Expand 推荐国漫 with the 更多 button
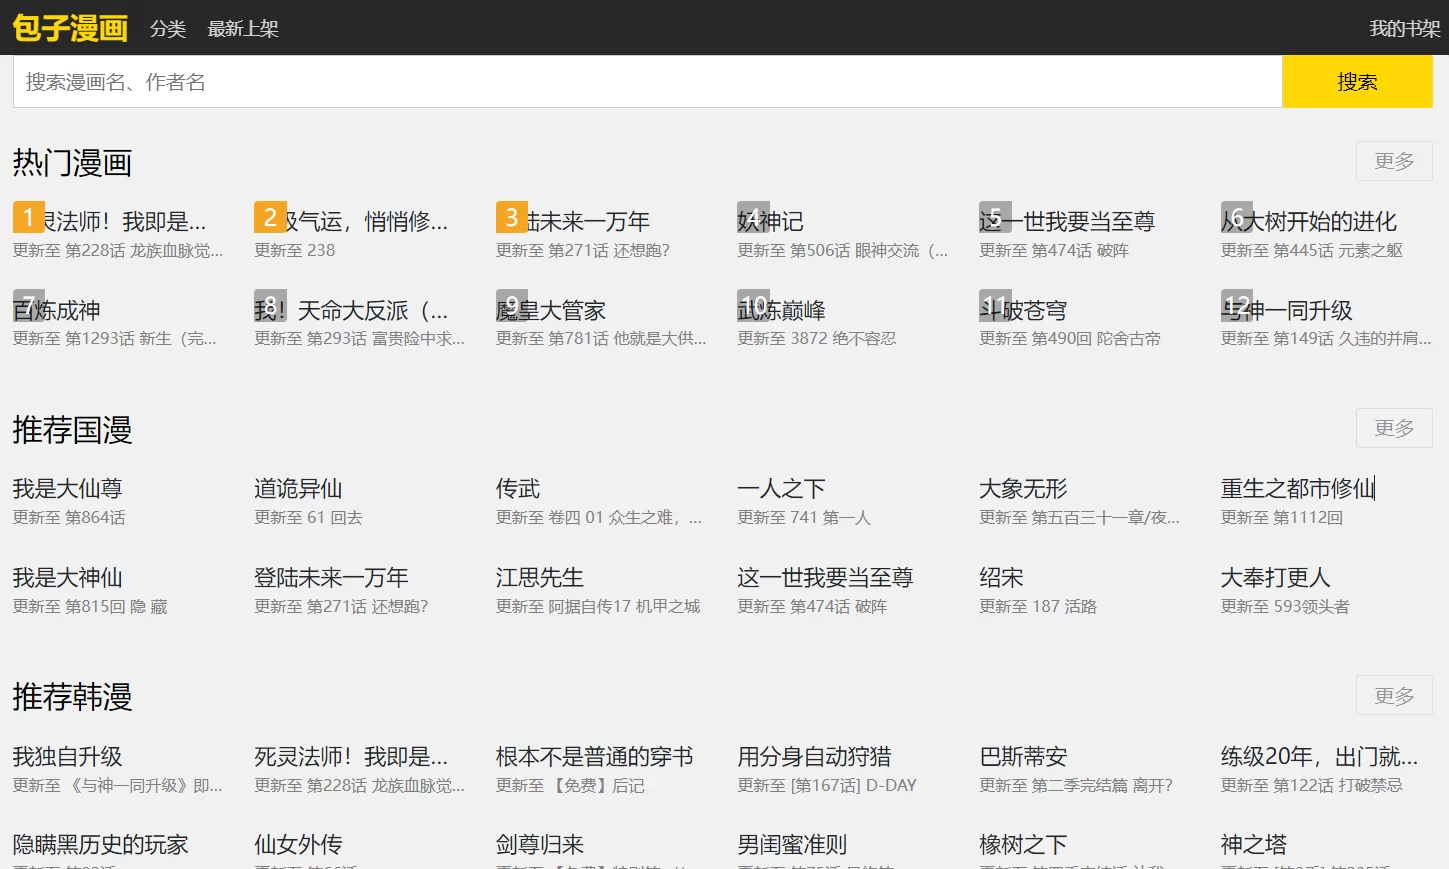 coord(1394,428)
